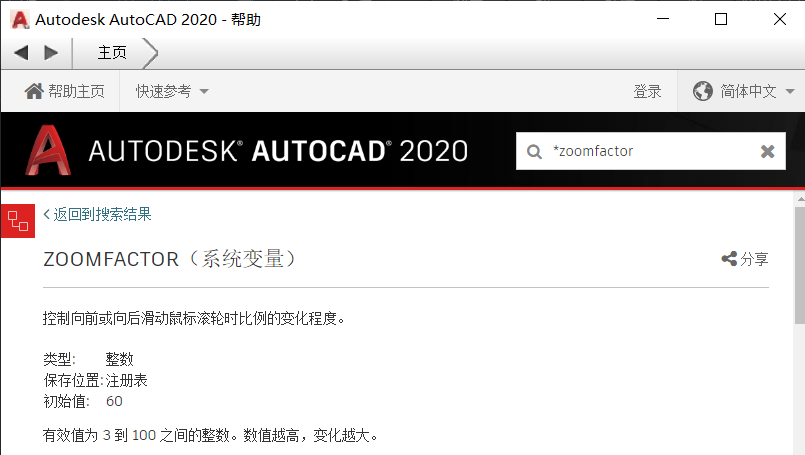
Task: Click the 整数 type value
Action: click(x=120, y=359)
